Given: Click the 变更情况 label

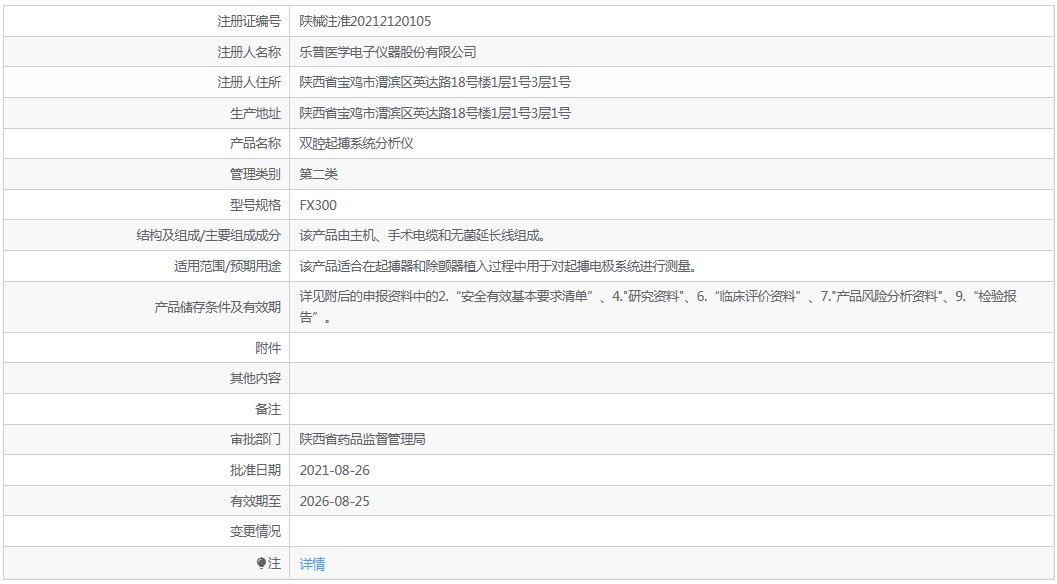Looking at the screenshot, I should click(x=255, y=531).
